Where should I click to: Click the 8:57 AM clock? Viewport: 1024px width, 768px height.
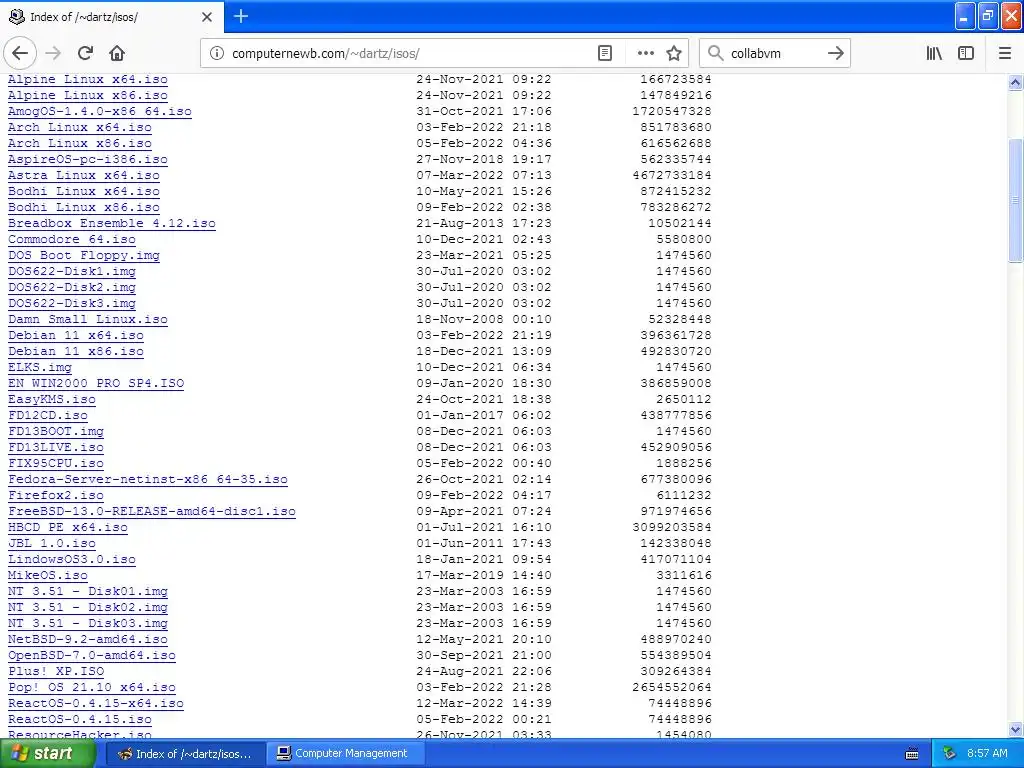pyautogui.click(x=987, y=754)
